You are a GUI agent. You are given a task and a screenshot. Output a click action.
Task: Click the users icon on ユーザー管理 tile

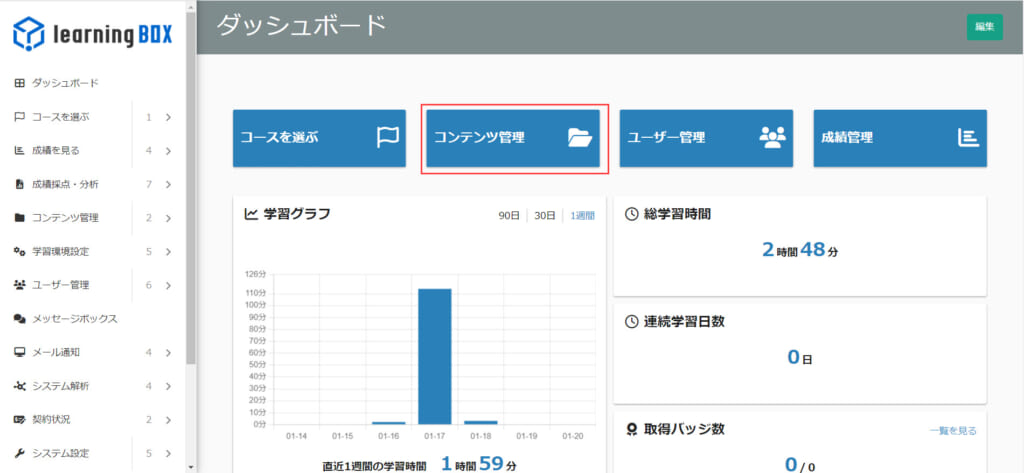coord(773,138)
